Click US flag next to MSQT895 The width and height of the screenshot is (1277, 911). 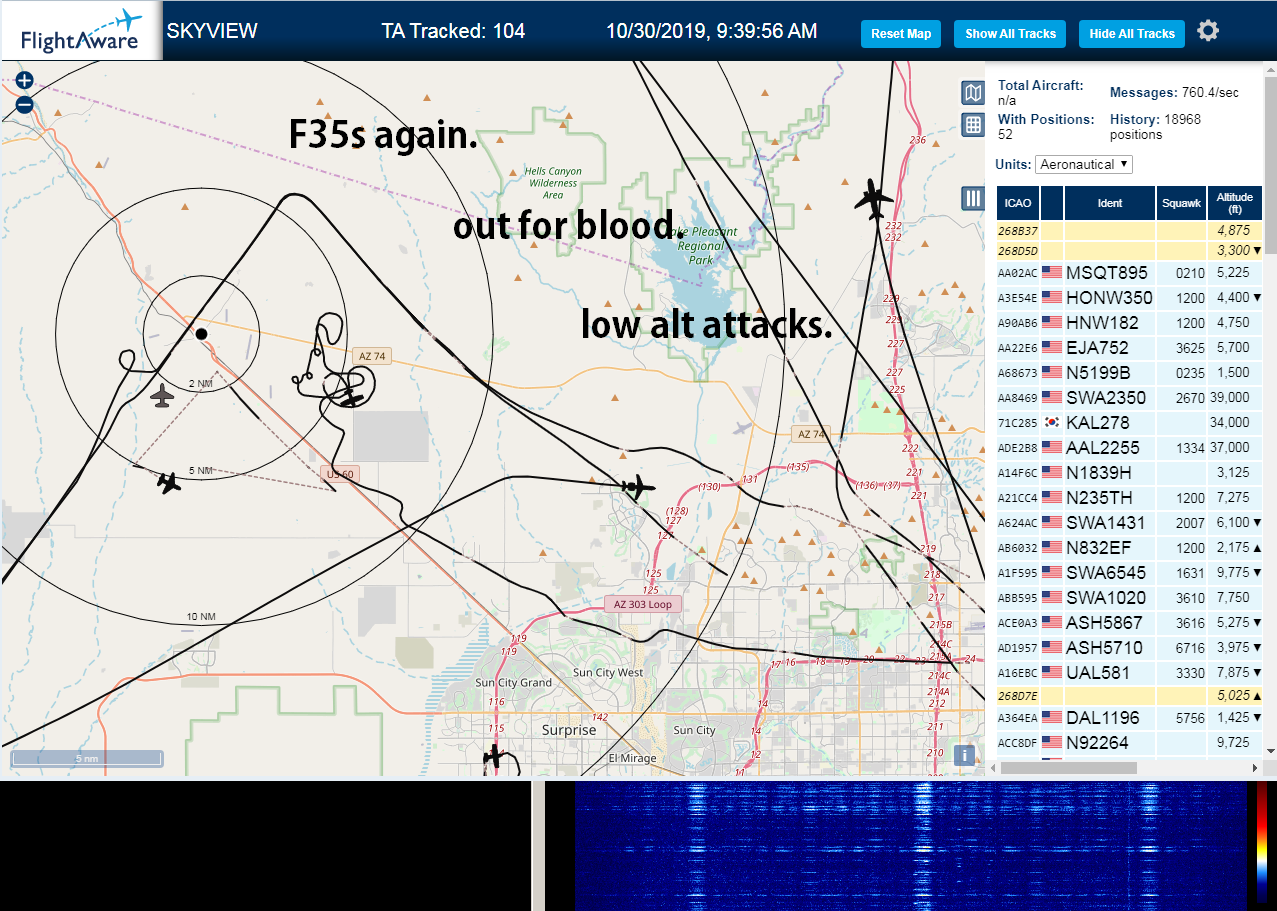[x=1051, y=272]
